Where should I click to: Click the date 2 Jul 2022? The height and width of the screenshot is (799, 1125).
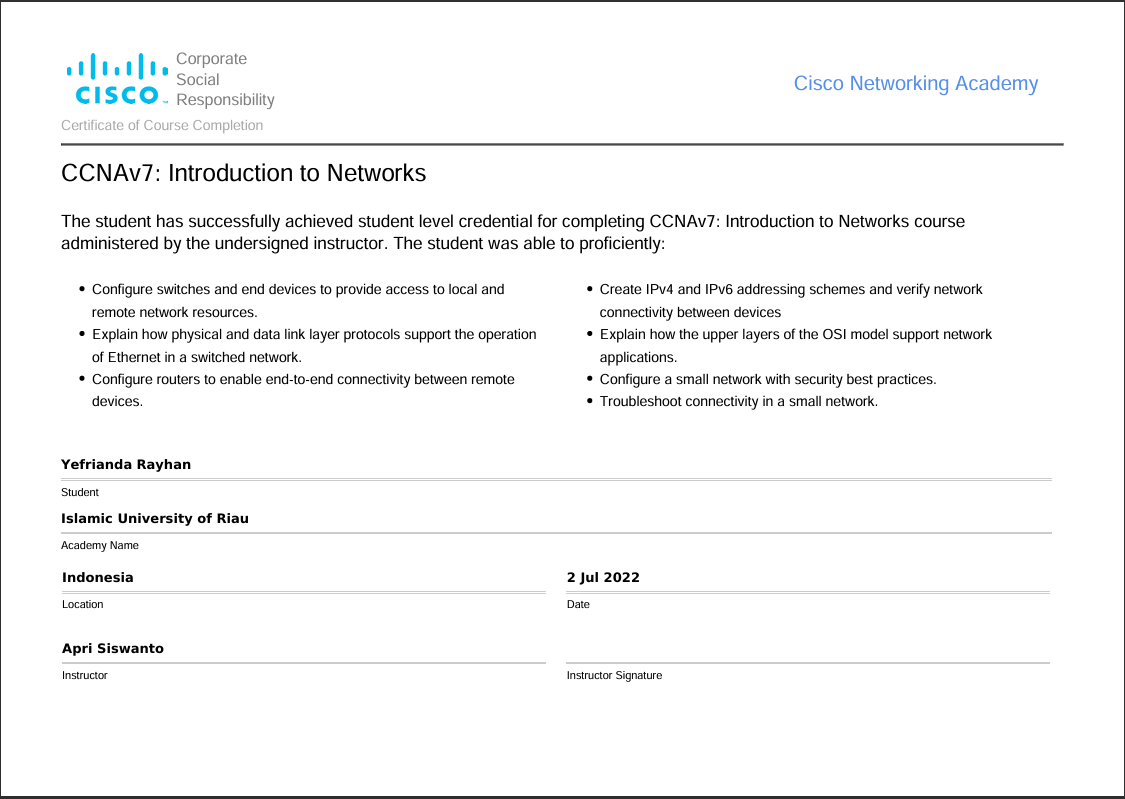[603, 578]
